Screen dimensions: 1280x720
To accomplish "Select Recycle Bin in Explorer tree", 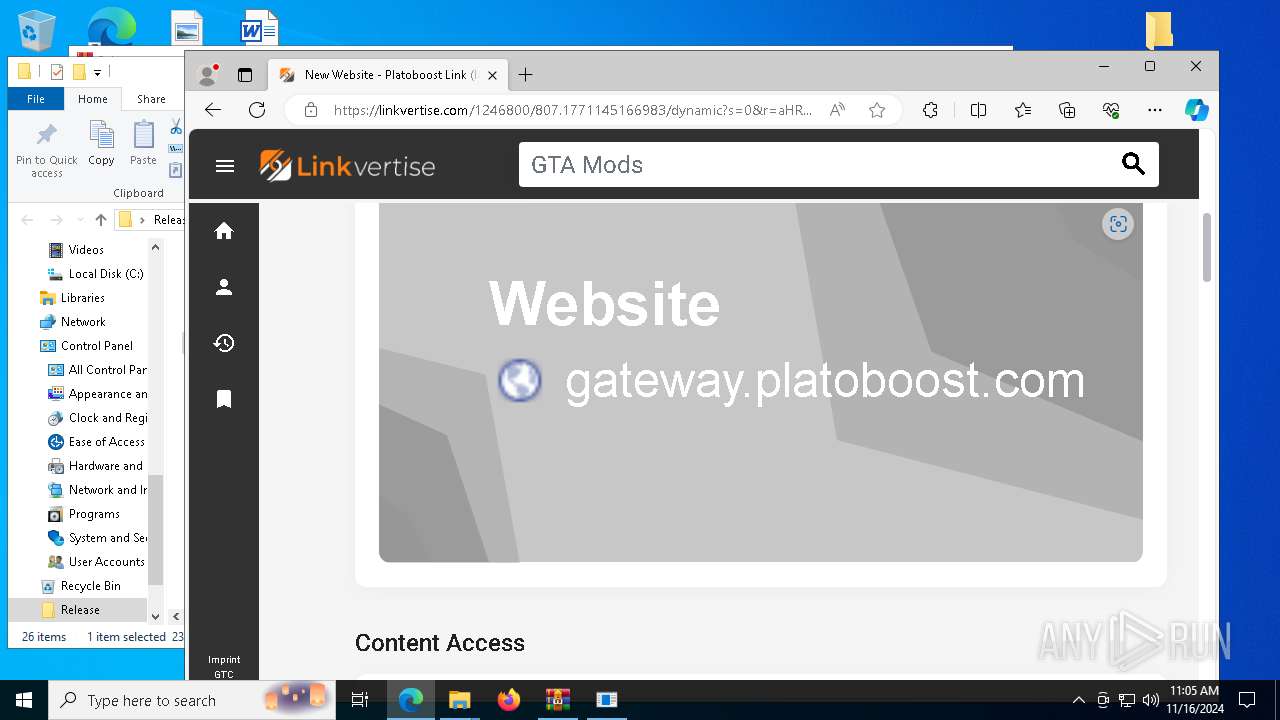I will pyautogui.click(x=90, y=586).
